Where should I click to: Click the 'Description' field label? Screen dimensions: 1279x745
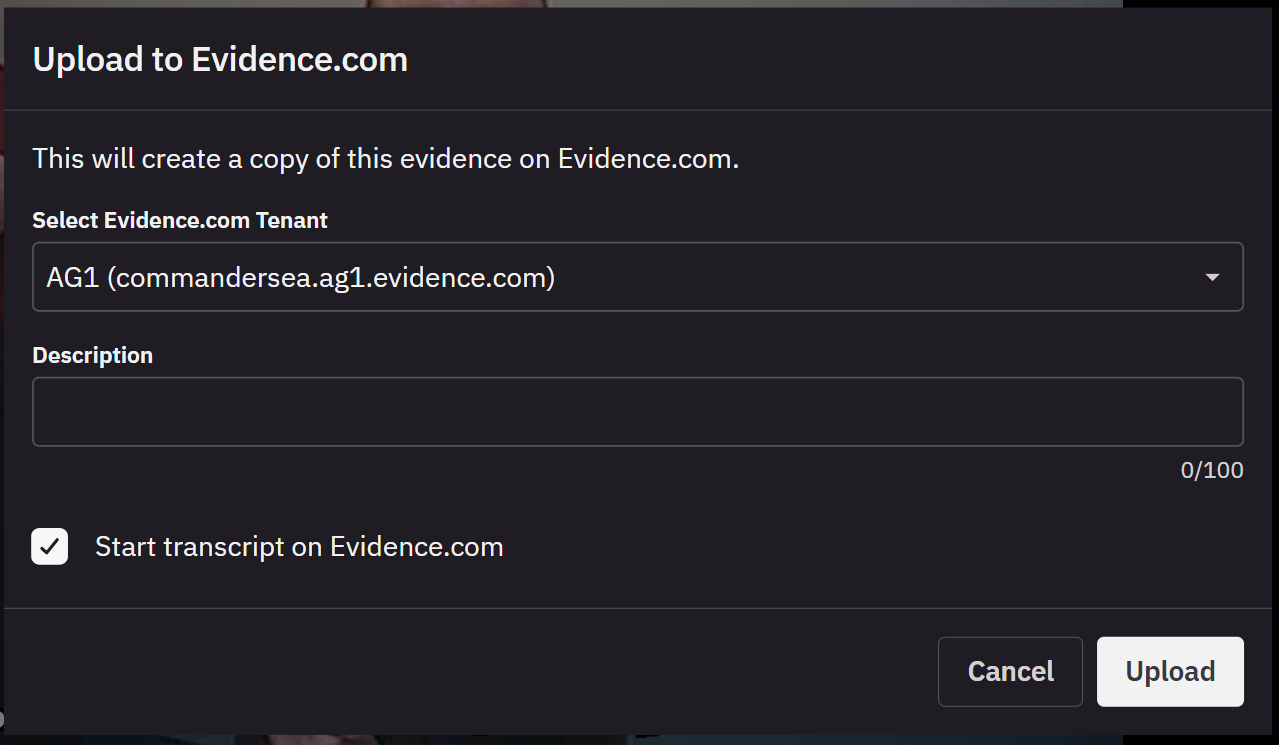coord(93,356)
